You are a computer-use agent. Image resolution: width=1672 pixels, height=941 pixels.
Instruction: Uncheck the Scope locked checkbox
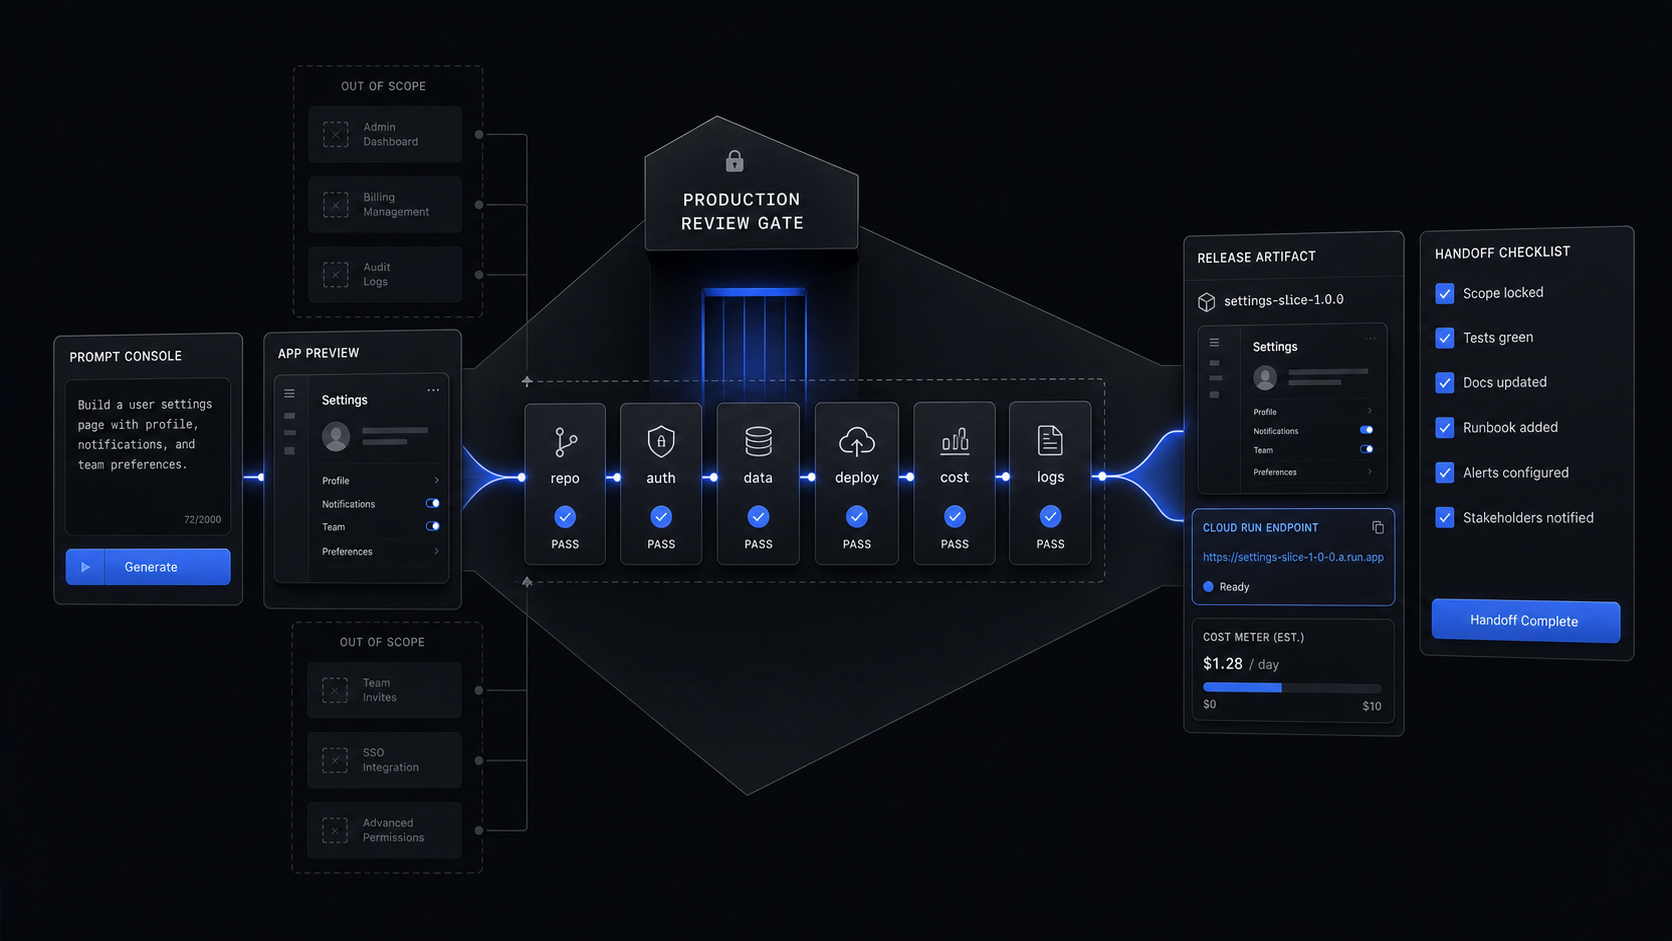(1445, 293)
